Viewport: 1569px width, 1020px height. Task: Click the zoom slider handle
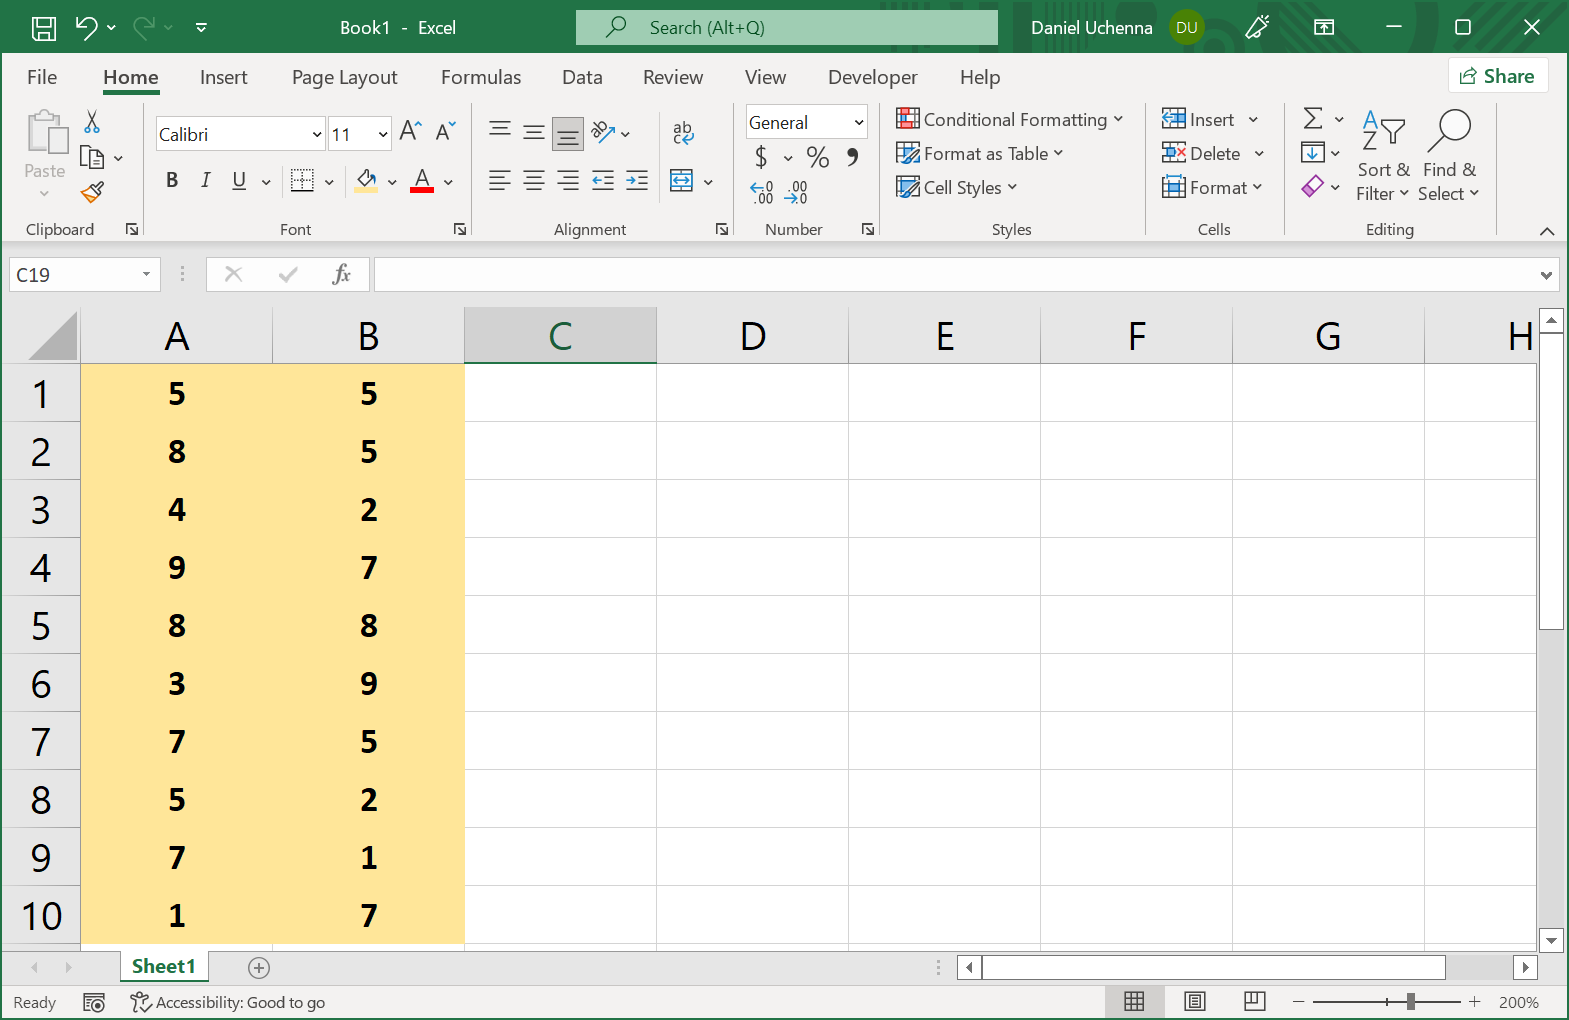tap(1410, 1001)
